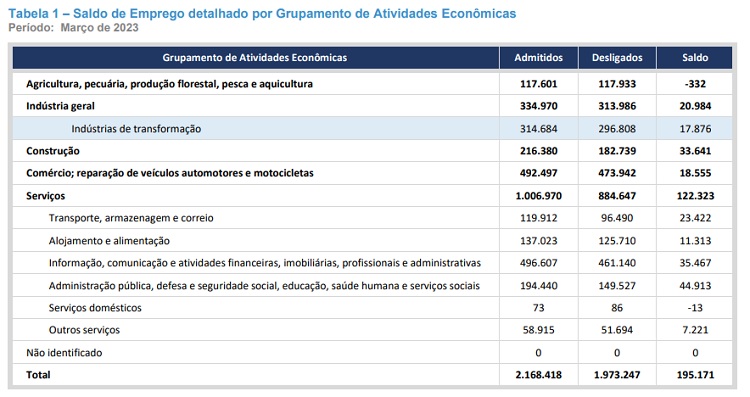Click Indústria geral admitidos 334.970
Screen dimensions: 750x397
[x=539, y=106]
